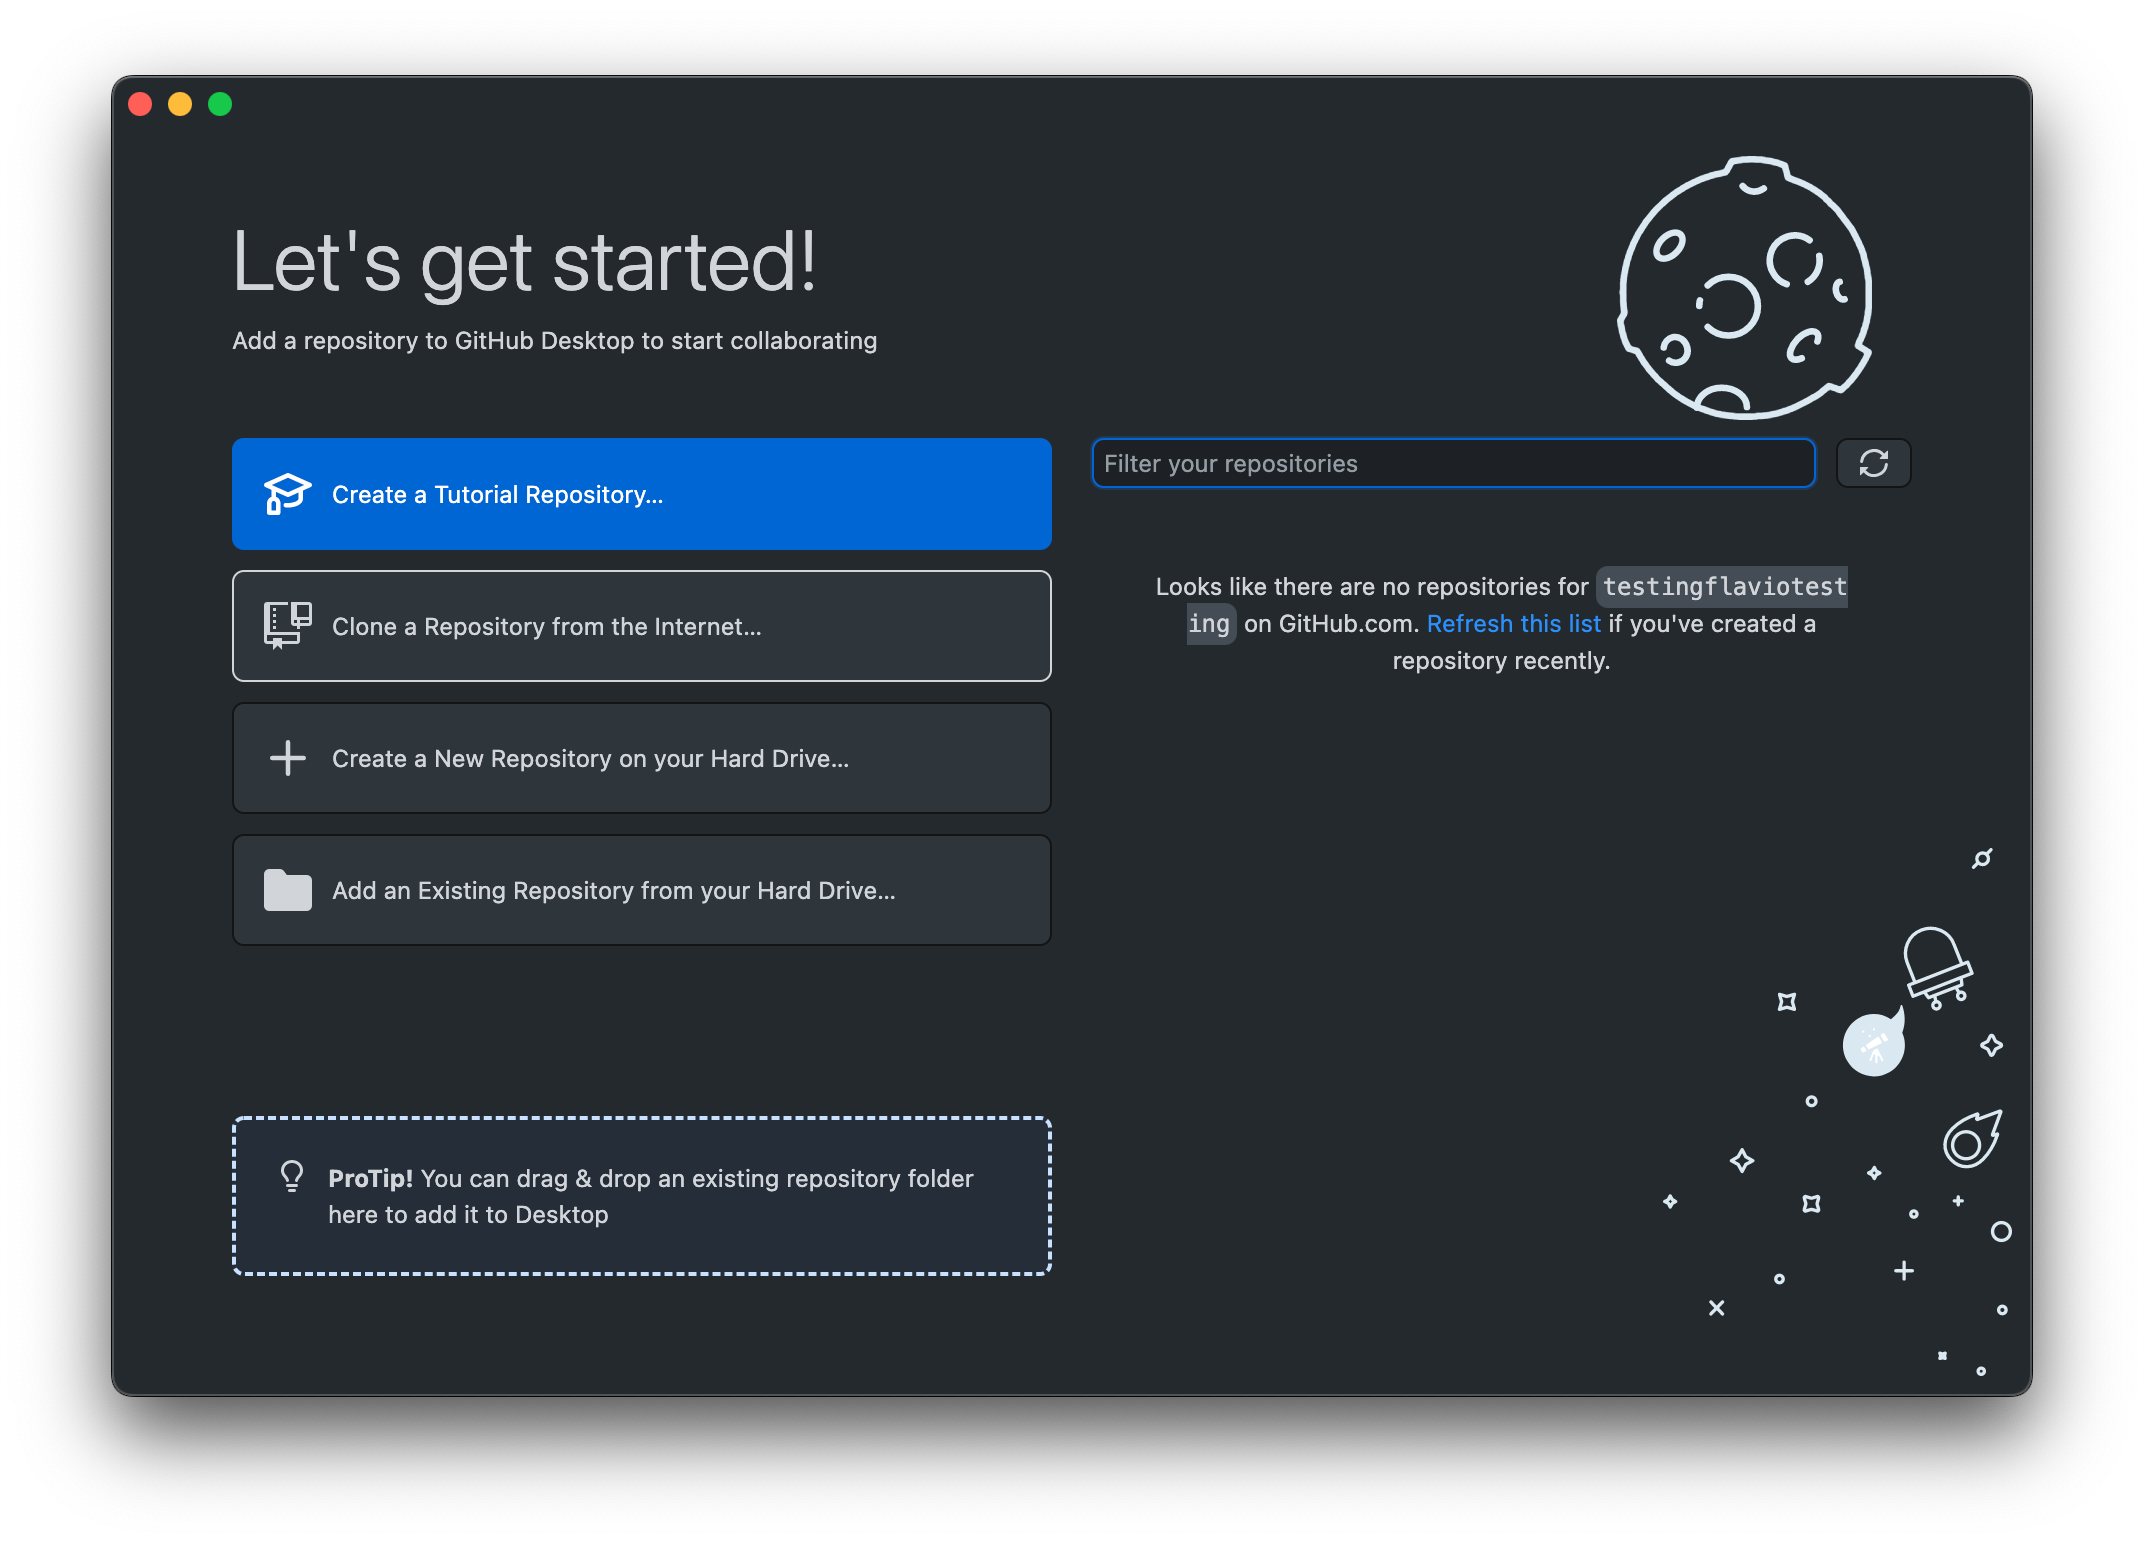Click the graduation cap tutorial icon
Screen dimensions: 2144x1544
coord(287,494)
